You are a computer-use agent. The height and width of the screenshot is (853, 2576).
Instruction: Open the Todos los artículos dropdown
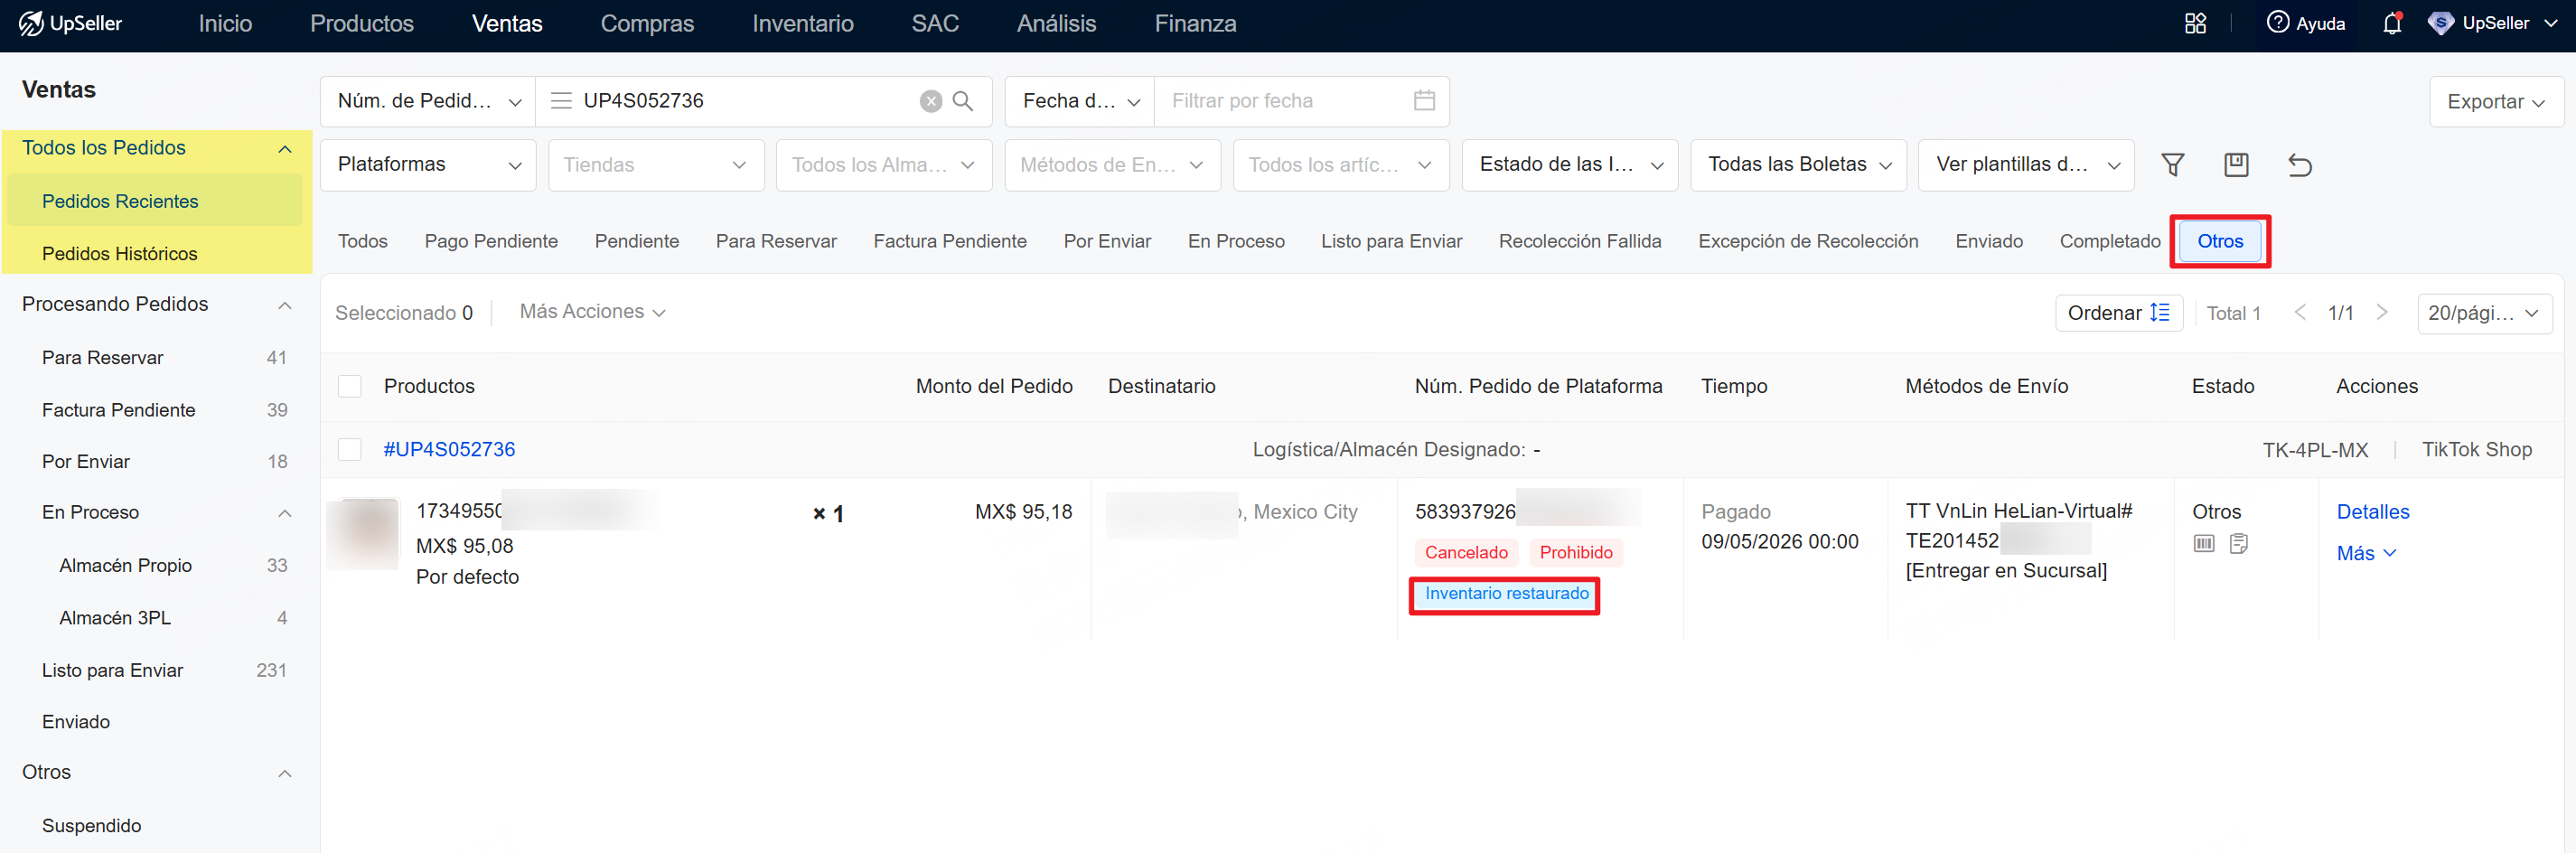(x=1341, y=165)
